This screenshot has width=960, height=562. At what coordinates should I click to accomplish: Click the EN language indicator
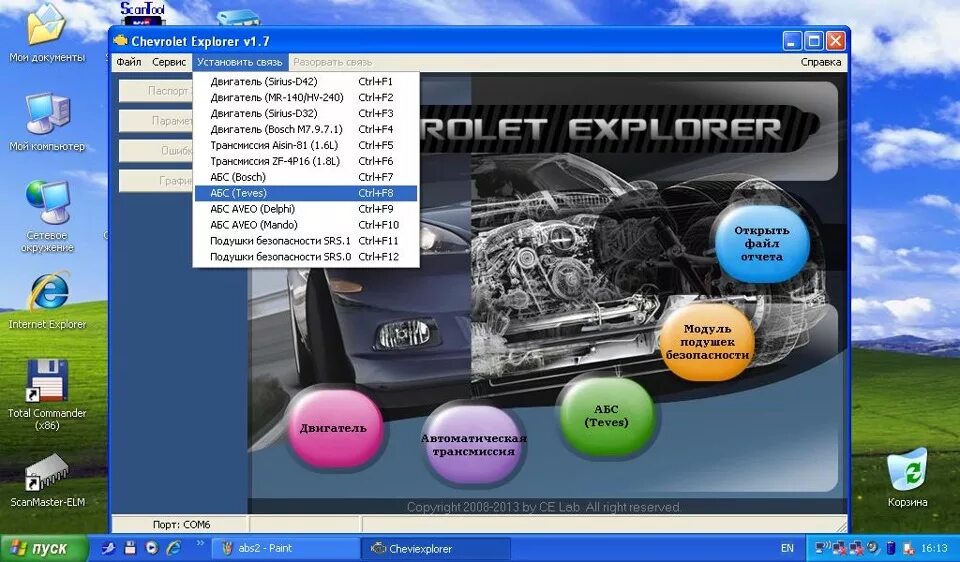tap(787, 549)
